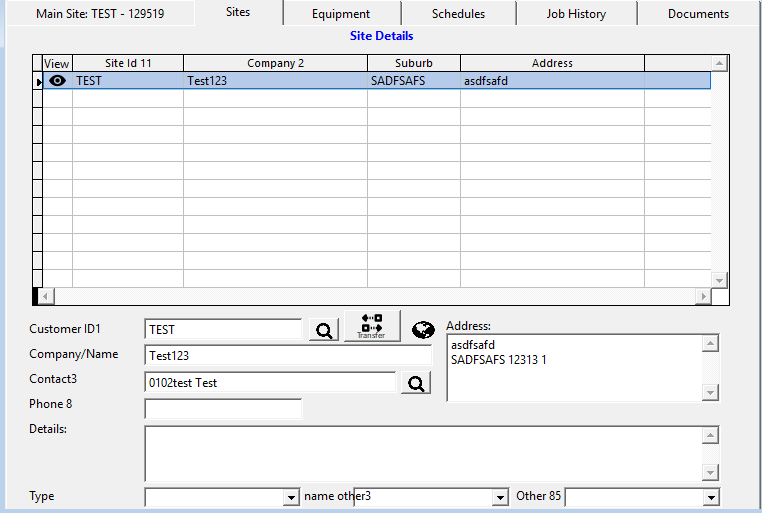Click the Suburb column header

click(x=413, y=63)
